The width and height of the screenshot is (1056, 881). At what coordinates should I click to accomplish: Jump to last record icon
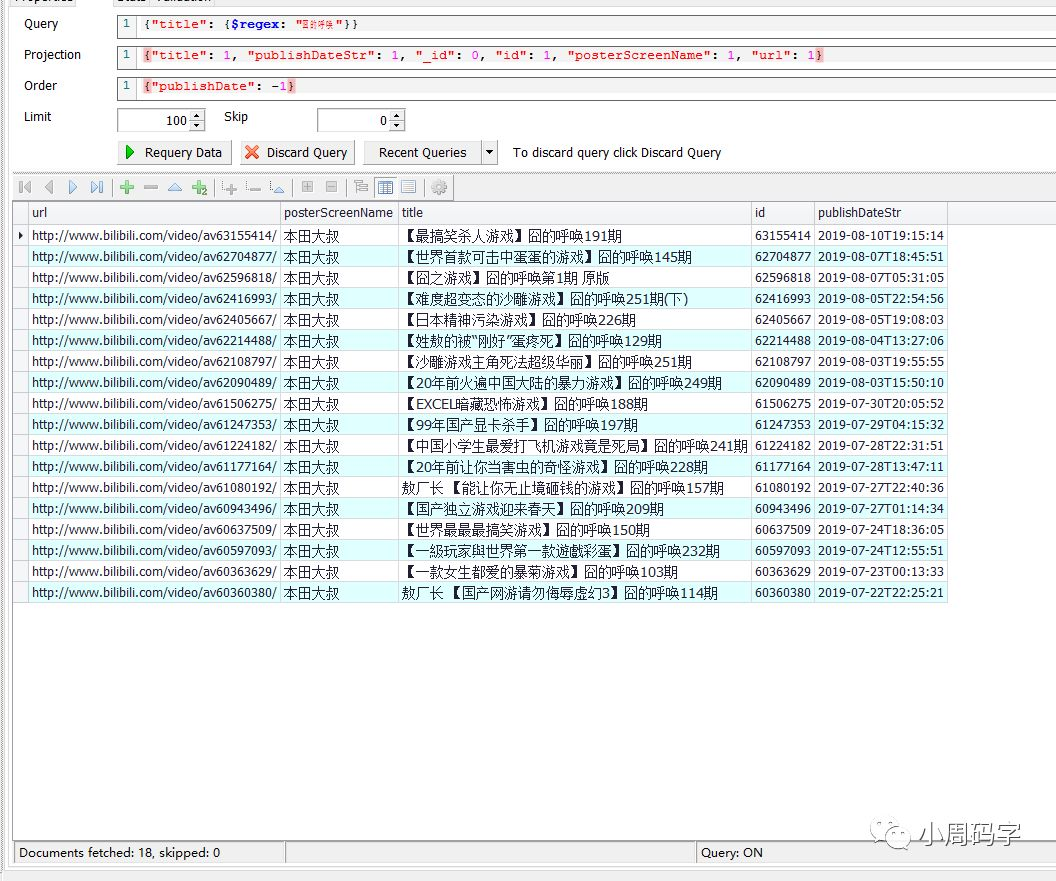97,187
